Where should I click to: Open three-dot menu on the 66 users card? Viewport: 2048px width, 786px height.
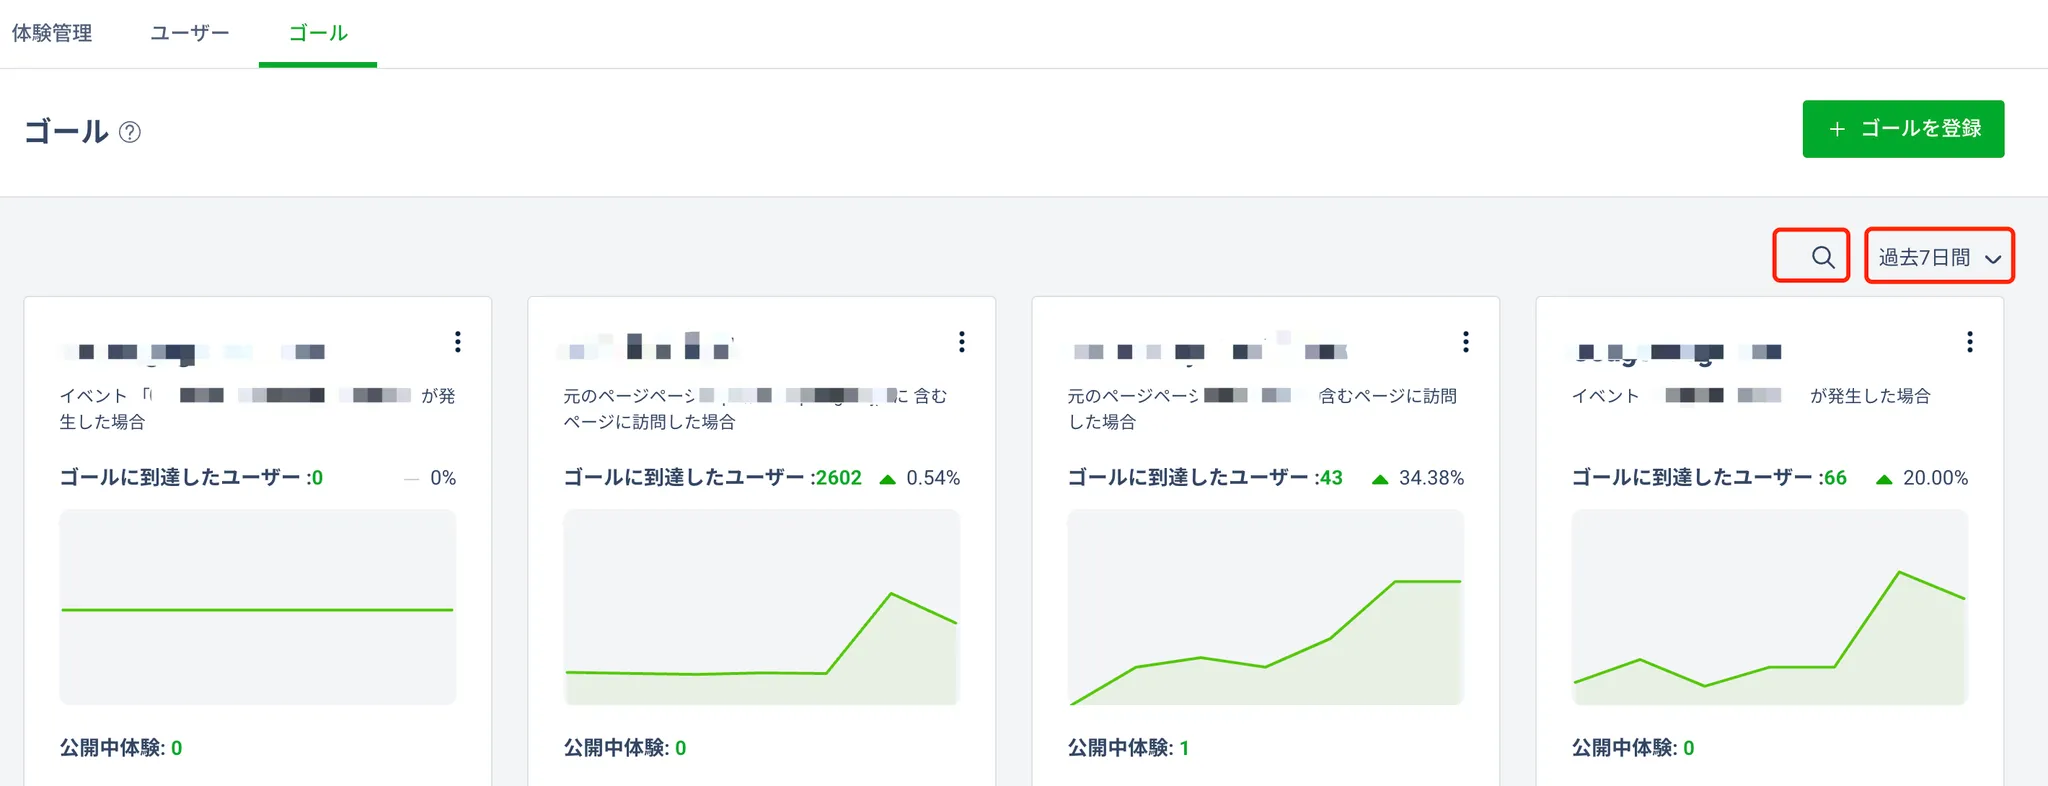pyautogui.click(x=1970, y=342)
